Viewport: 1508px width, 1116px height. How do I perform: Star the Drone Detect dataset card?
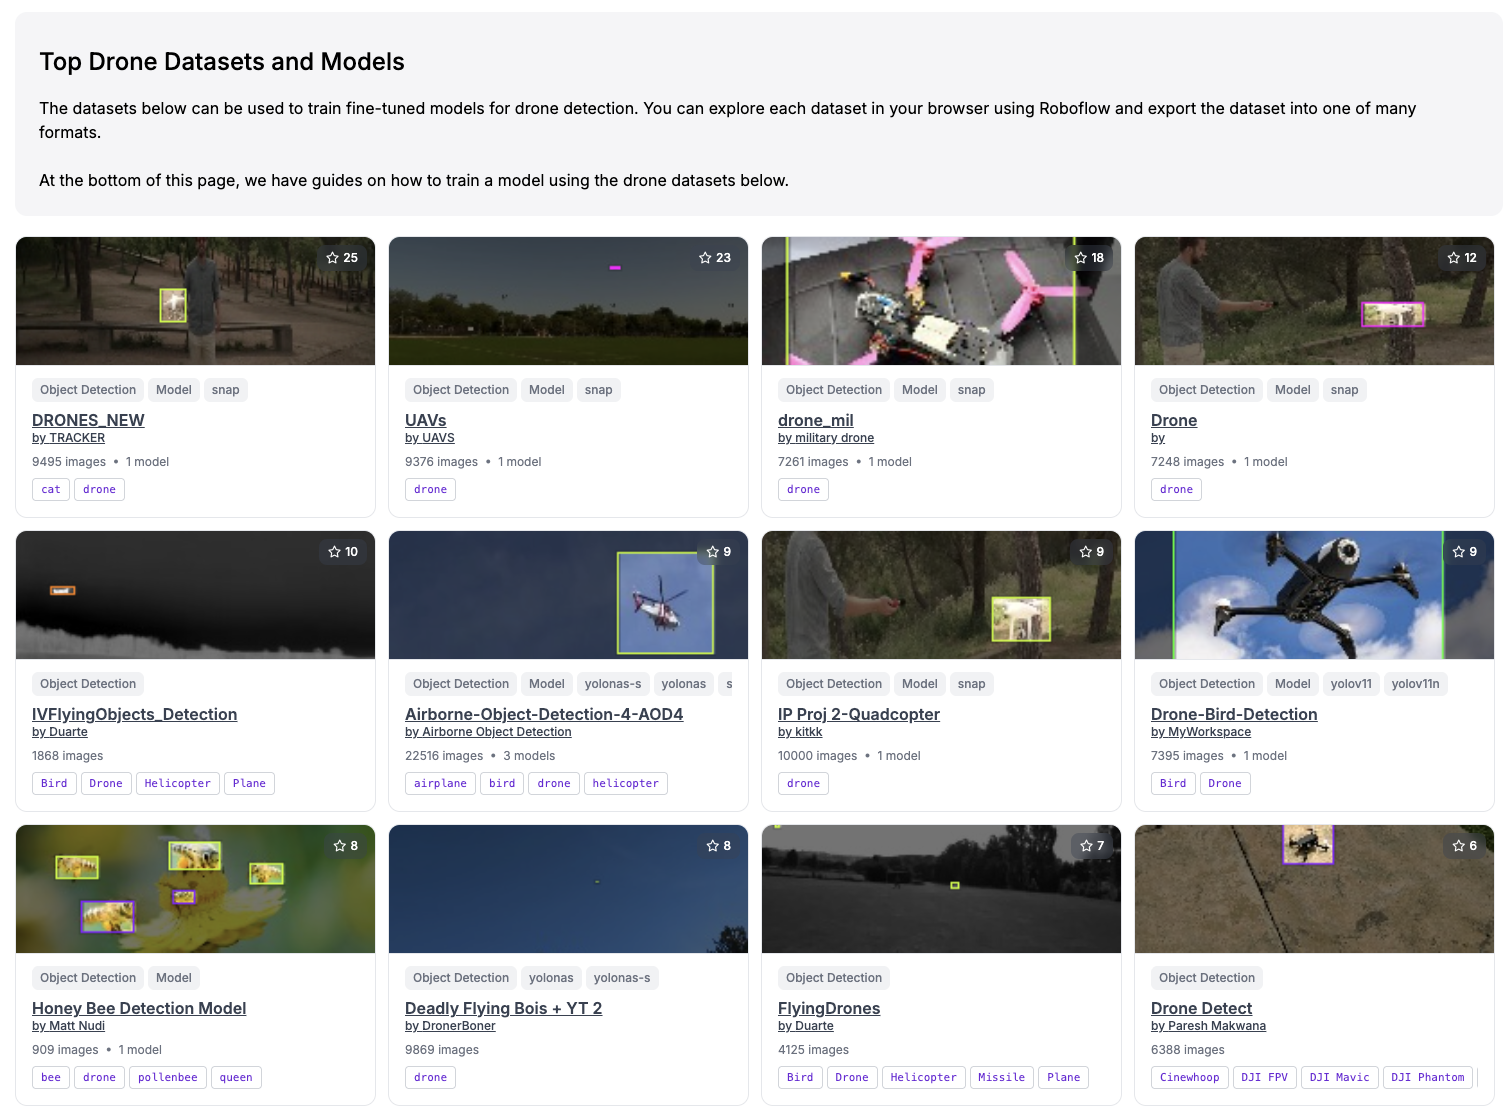(x=1458, y=846)
